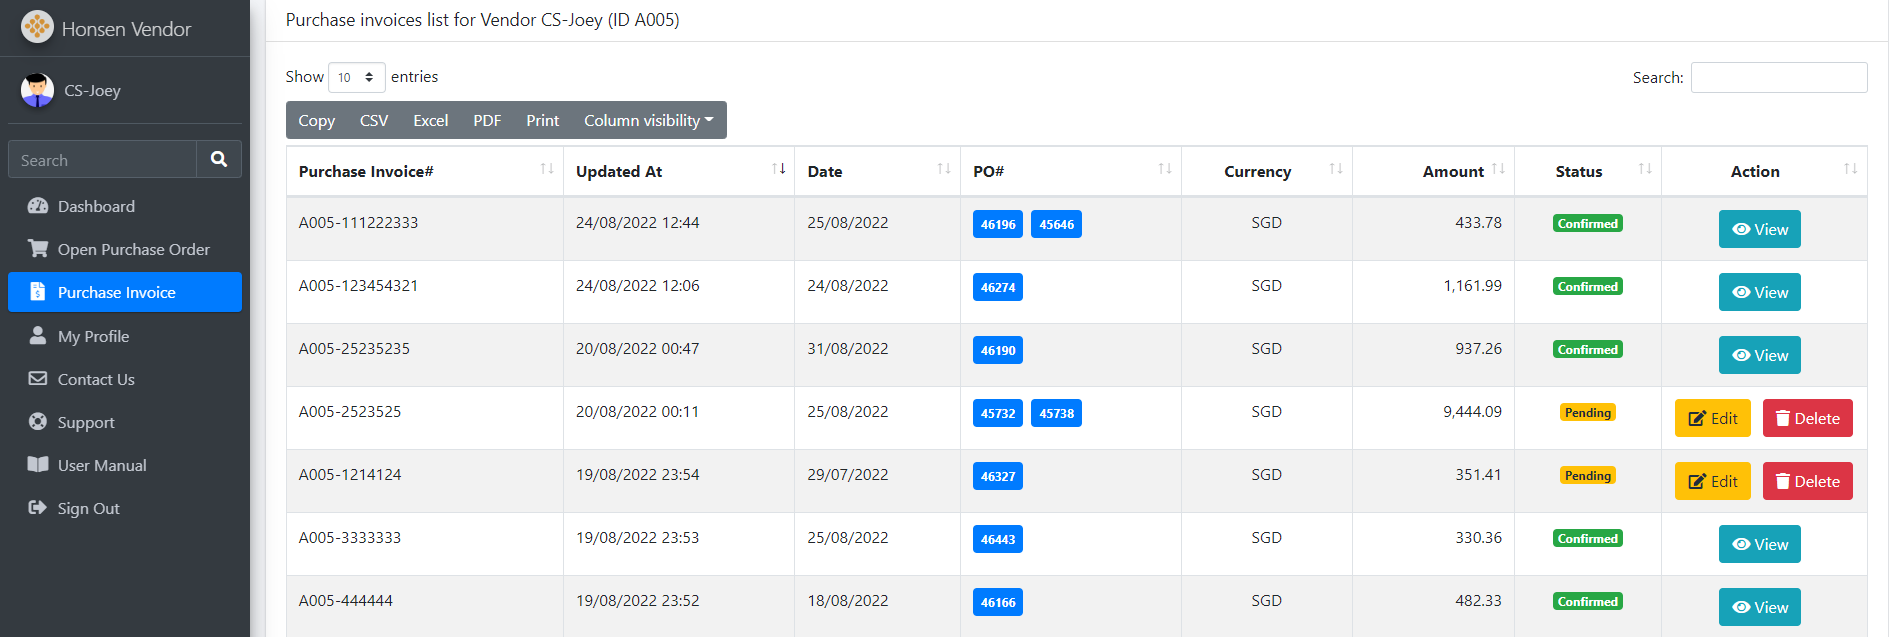Click the table Search input field
Viewport: 1889px width, 637px height.
1778,77
